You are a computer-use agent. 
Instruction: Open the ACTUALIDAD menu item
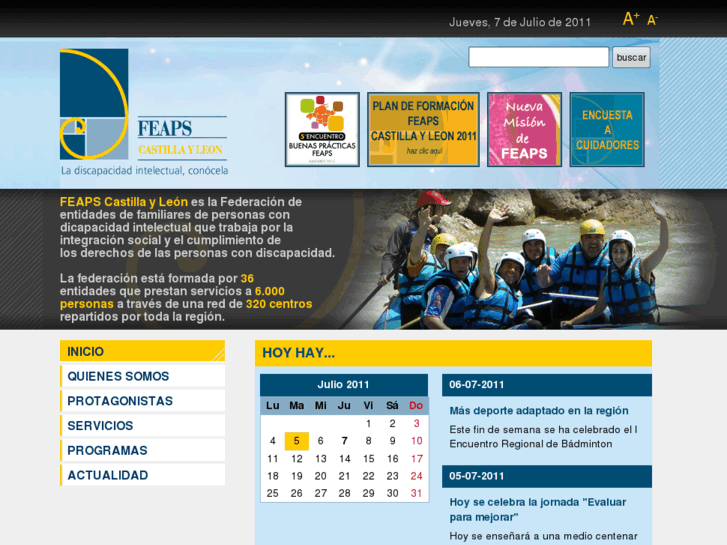[142, 475]
